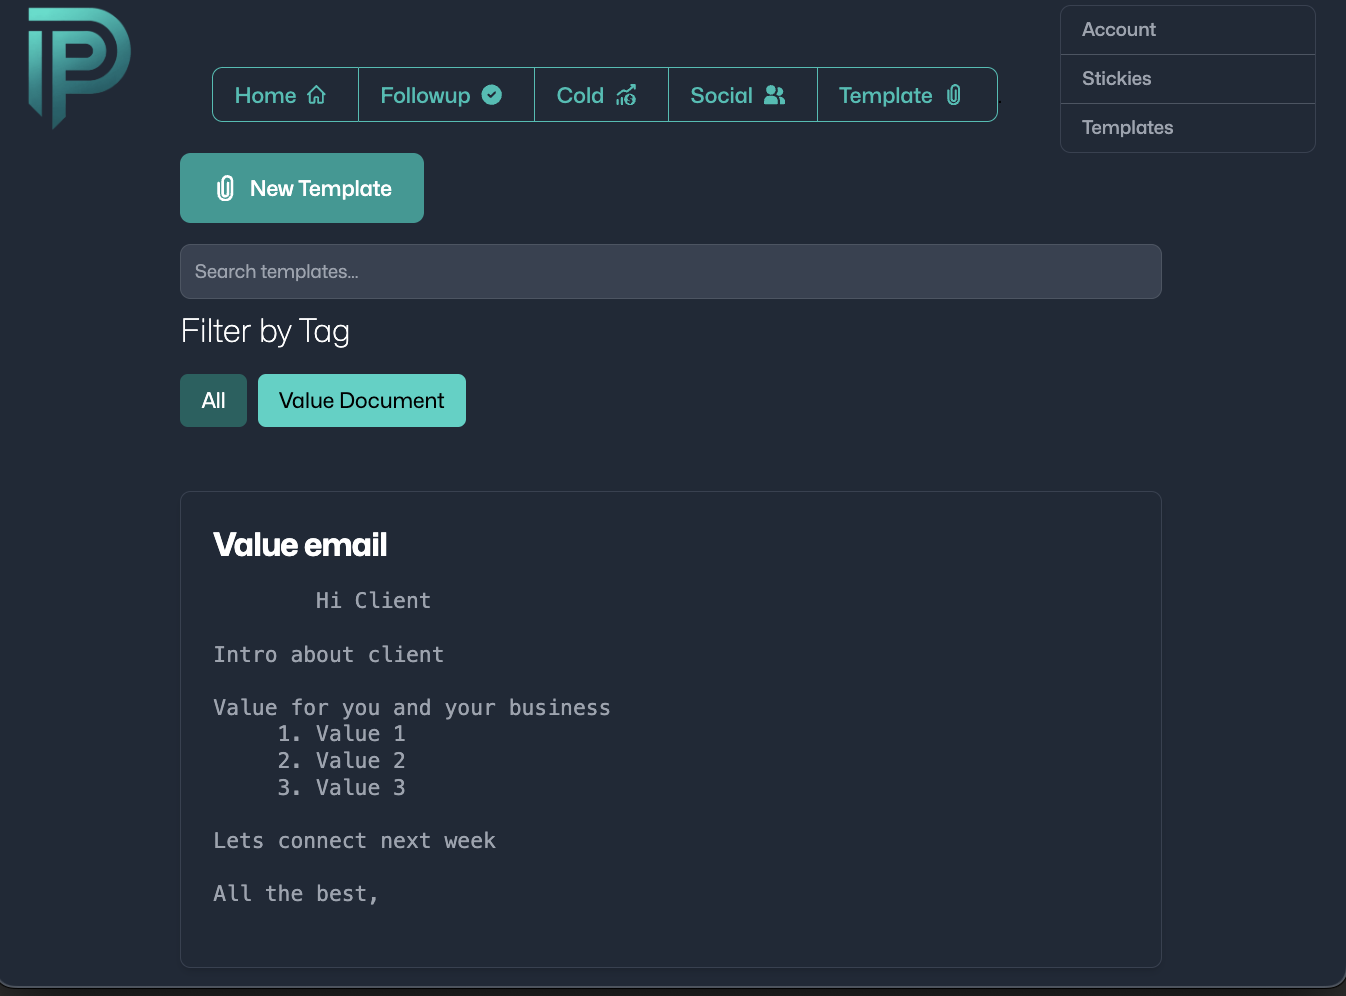
Task: Create a template via New Template text
Action: [320, 188]
